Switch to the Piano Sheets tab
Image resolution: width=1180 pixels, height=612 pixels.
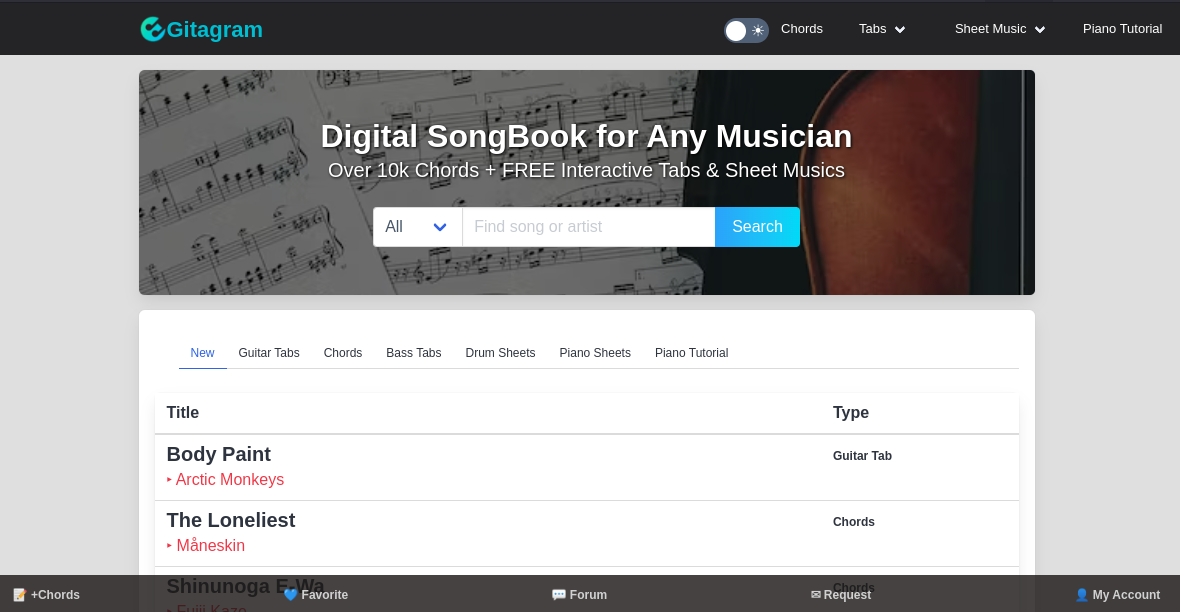[x=595, y=352]
